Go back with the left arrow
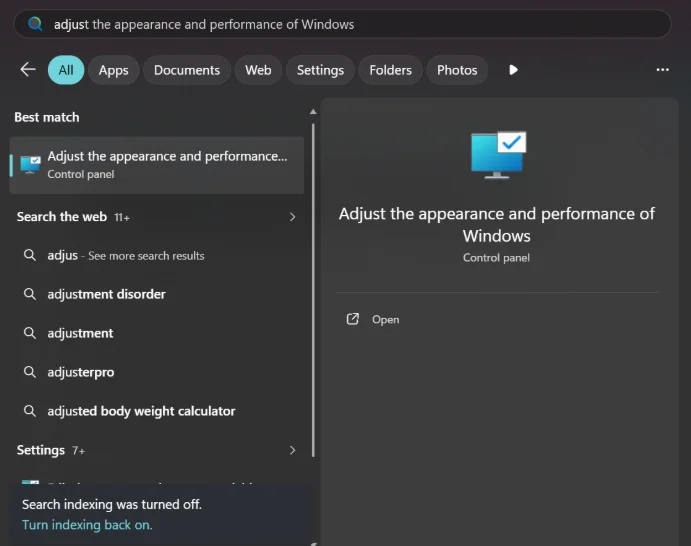Viewport: 691px width, 546px height. [28, 69]
